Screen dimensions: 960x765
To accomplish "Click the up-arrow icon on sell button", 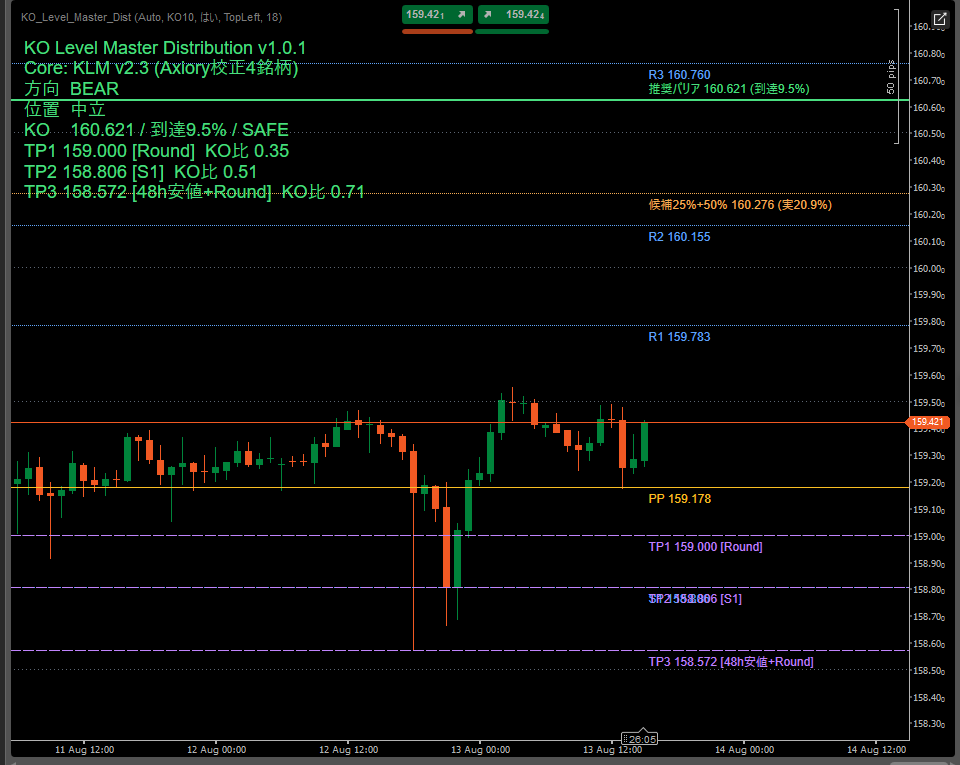I will pos(462,14).
